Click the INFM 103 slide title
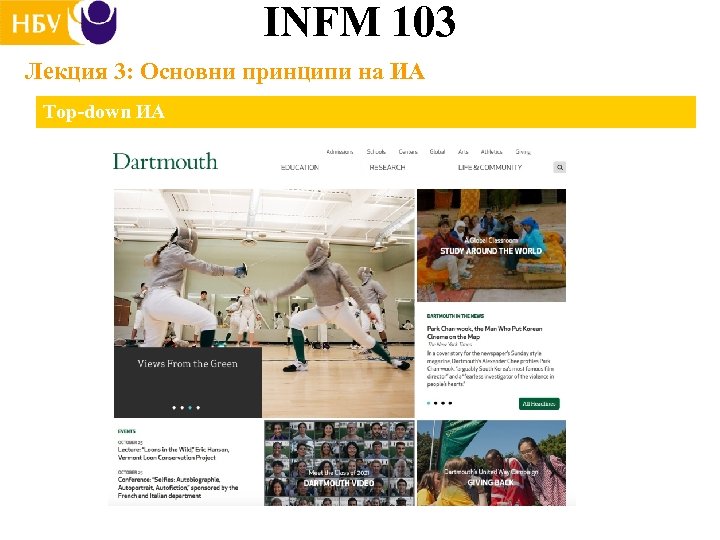Screen dimensions: 720x540 coord(360,22)
